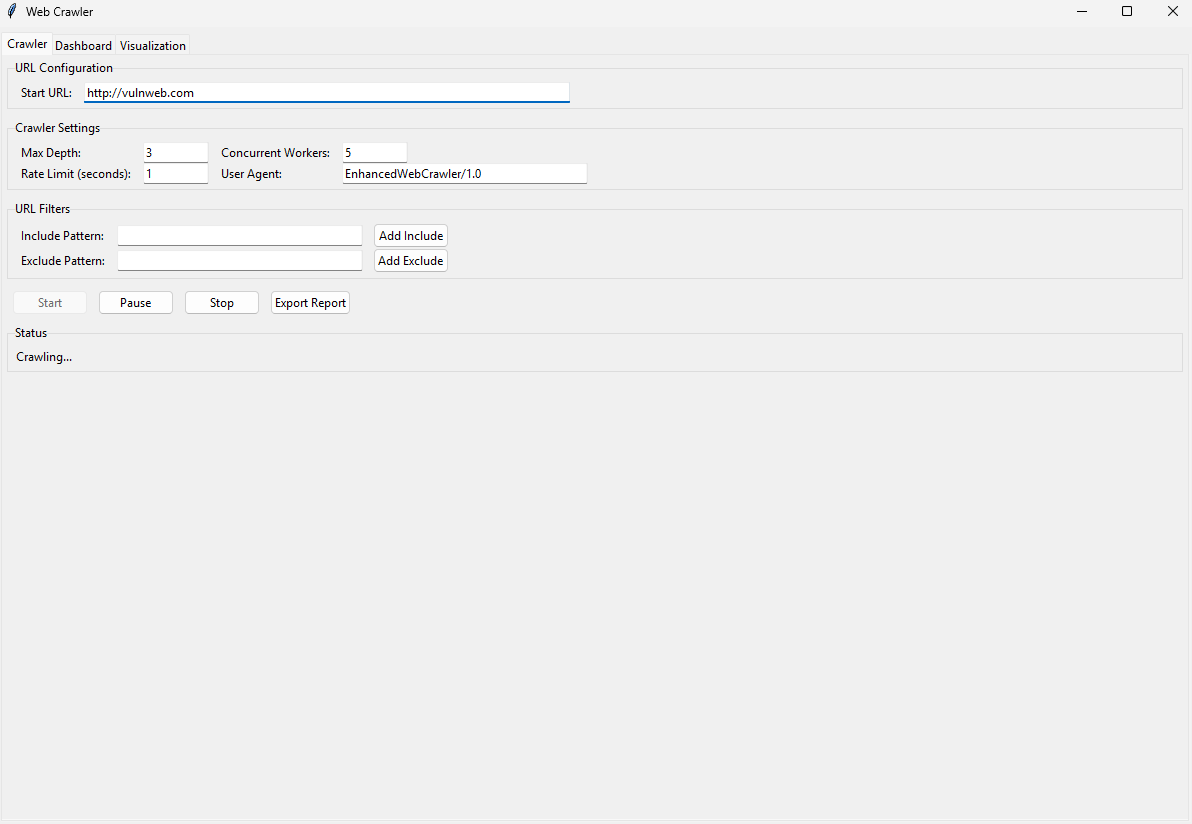Viewport: 1192px width, 824px height.
Task: Click Export Report
Action: pos(310,303)
